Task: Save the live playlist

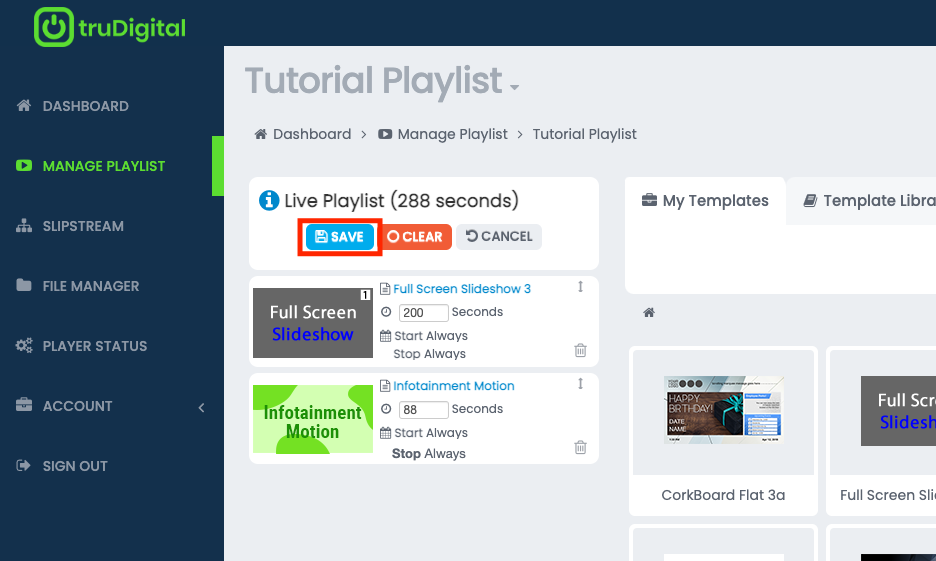Action: (340, 237)
